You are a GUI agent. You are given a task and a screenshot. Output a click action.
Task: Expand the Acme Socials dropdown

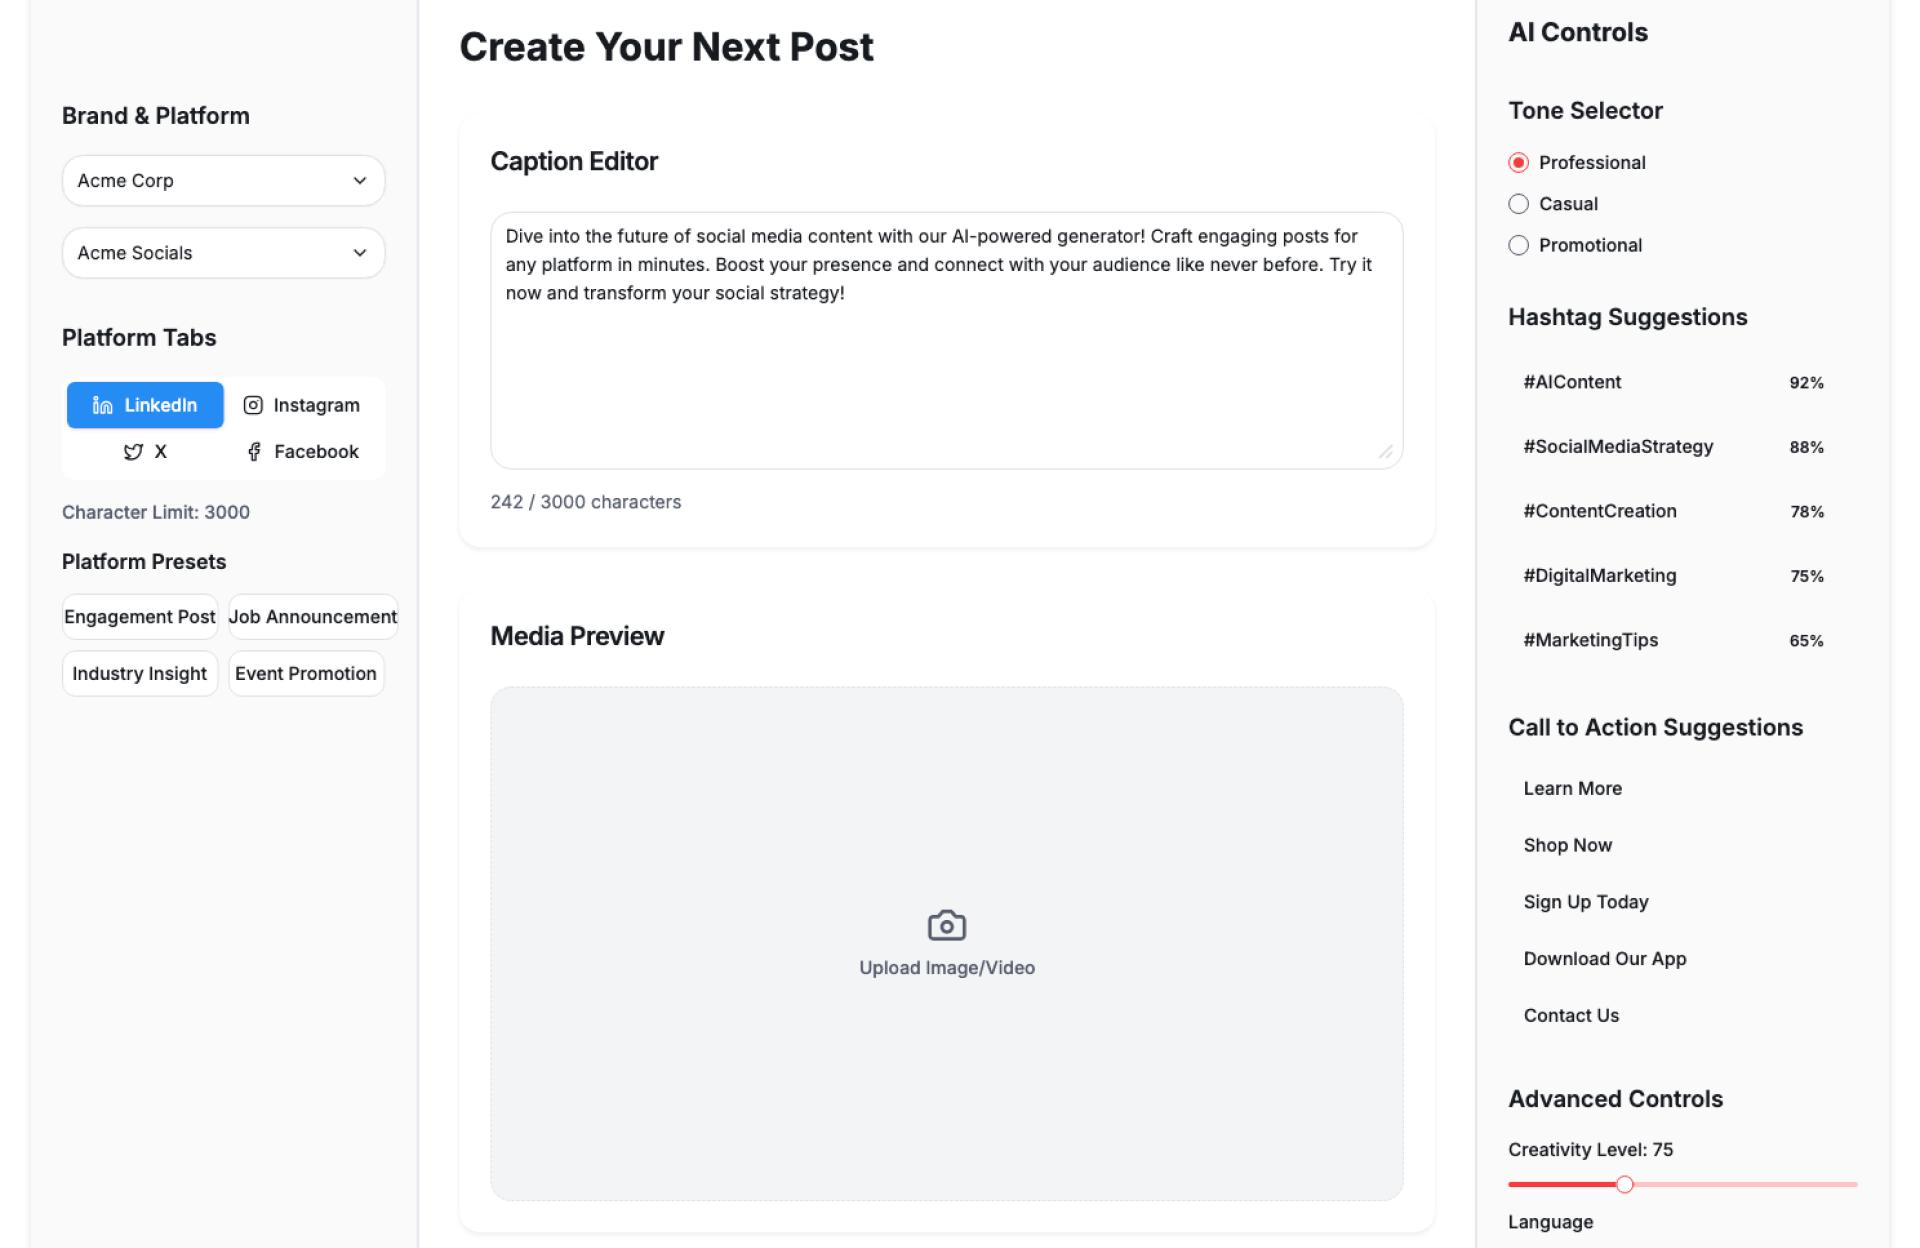click(223, 253)
